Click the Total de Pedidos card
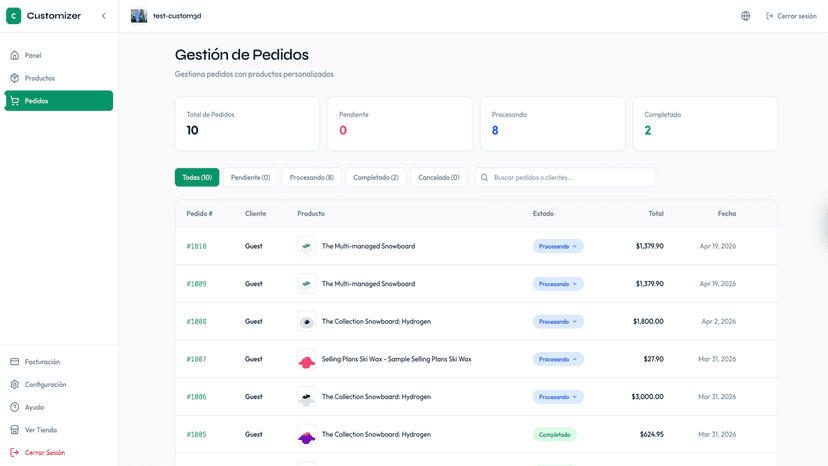The height and width of the screenshot is (466, 828). pyautogui.click(x=247, y=124)
